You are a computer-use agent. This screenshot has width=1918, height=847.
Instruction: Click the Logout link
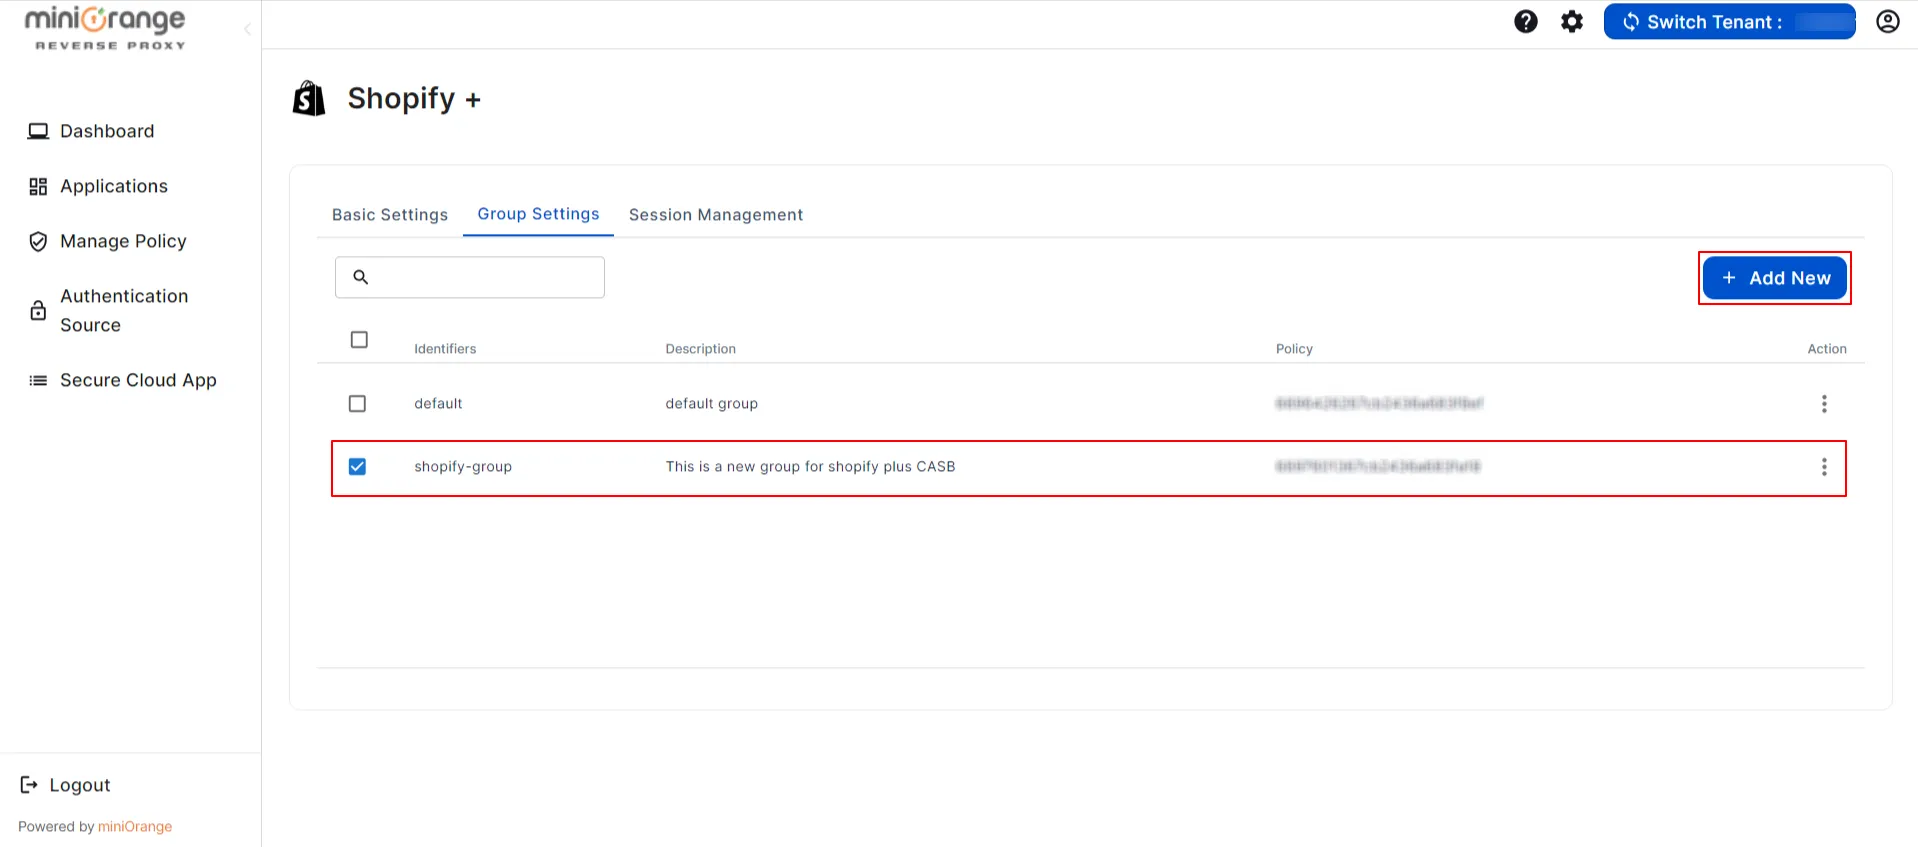coord(65,785)
